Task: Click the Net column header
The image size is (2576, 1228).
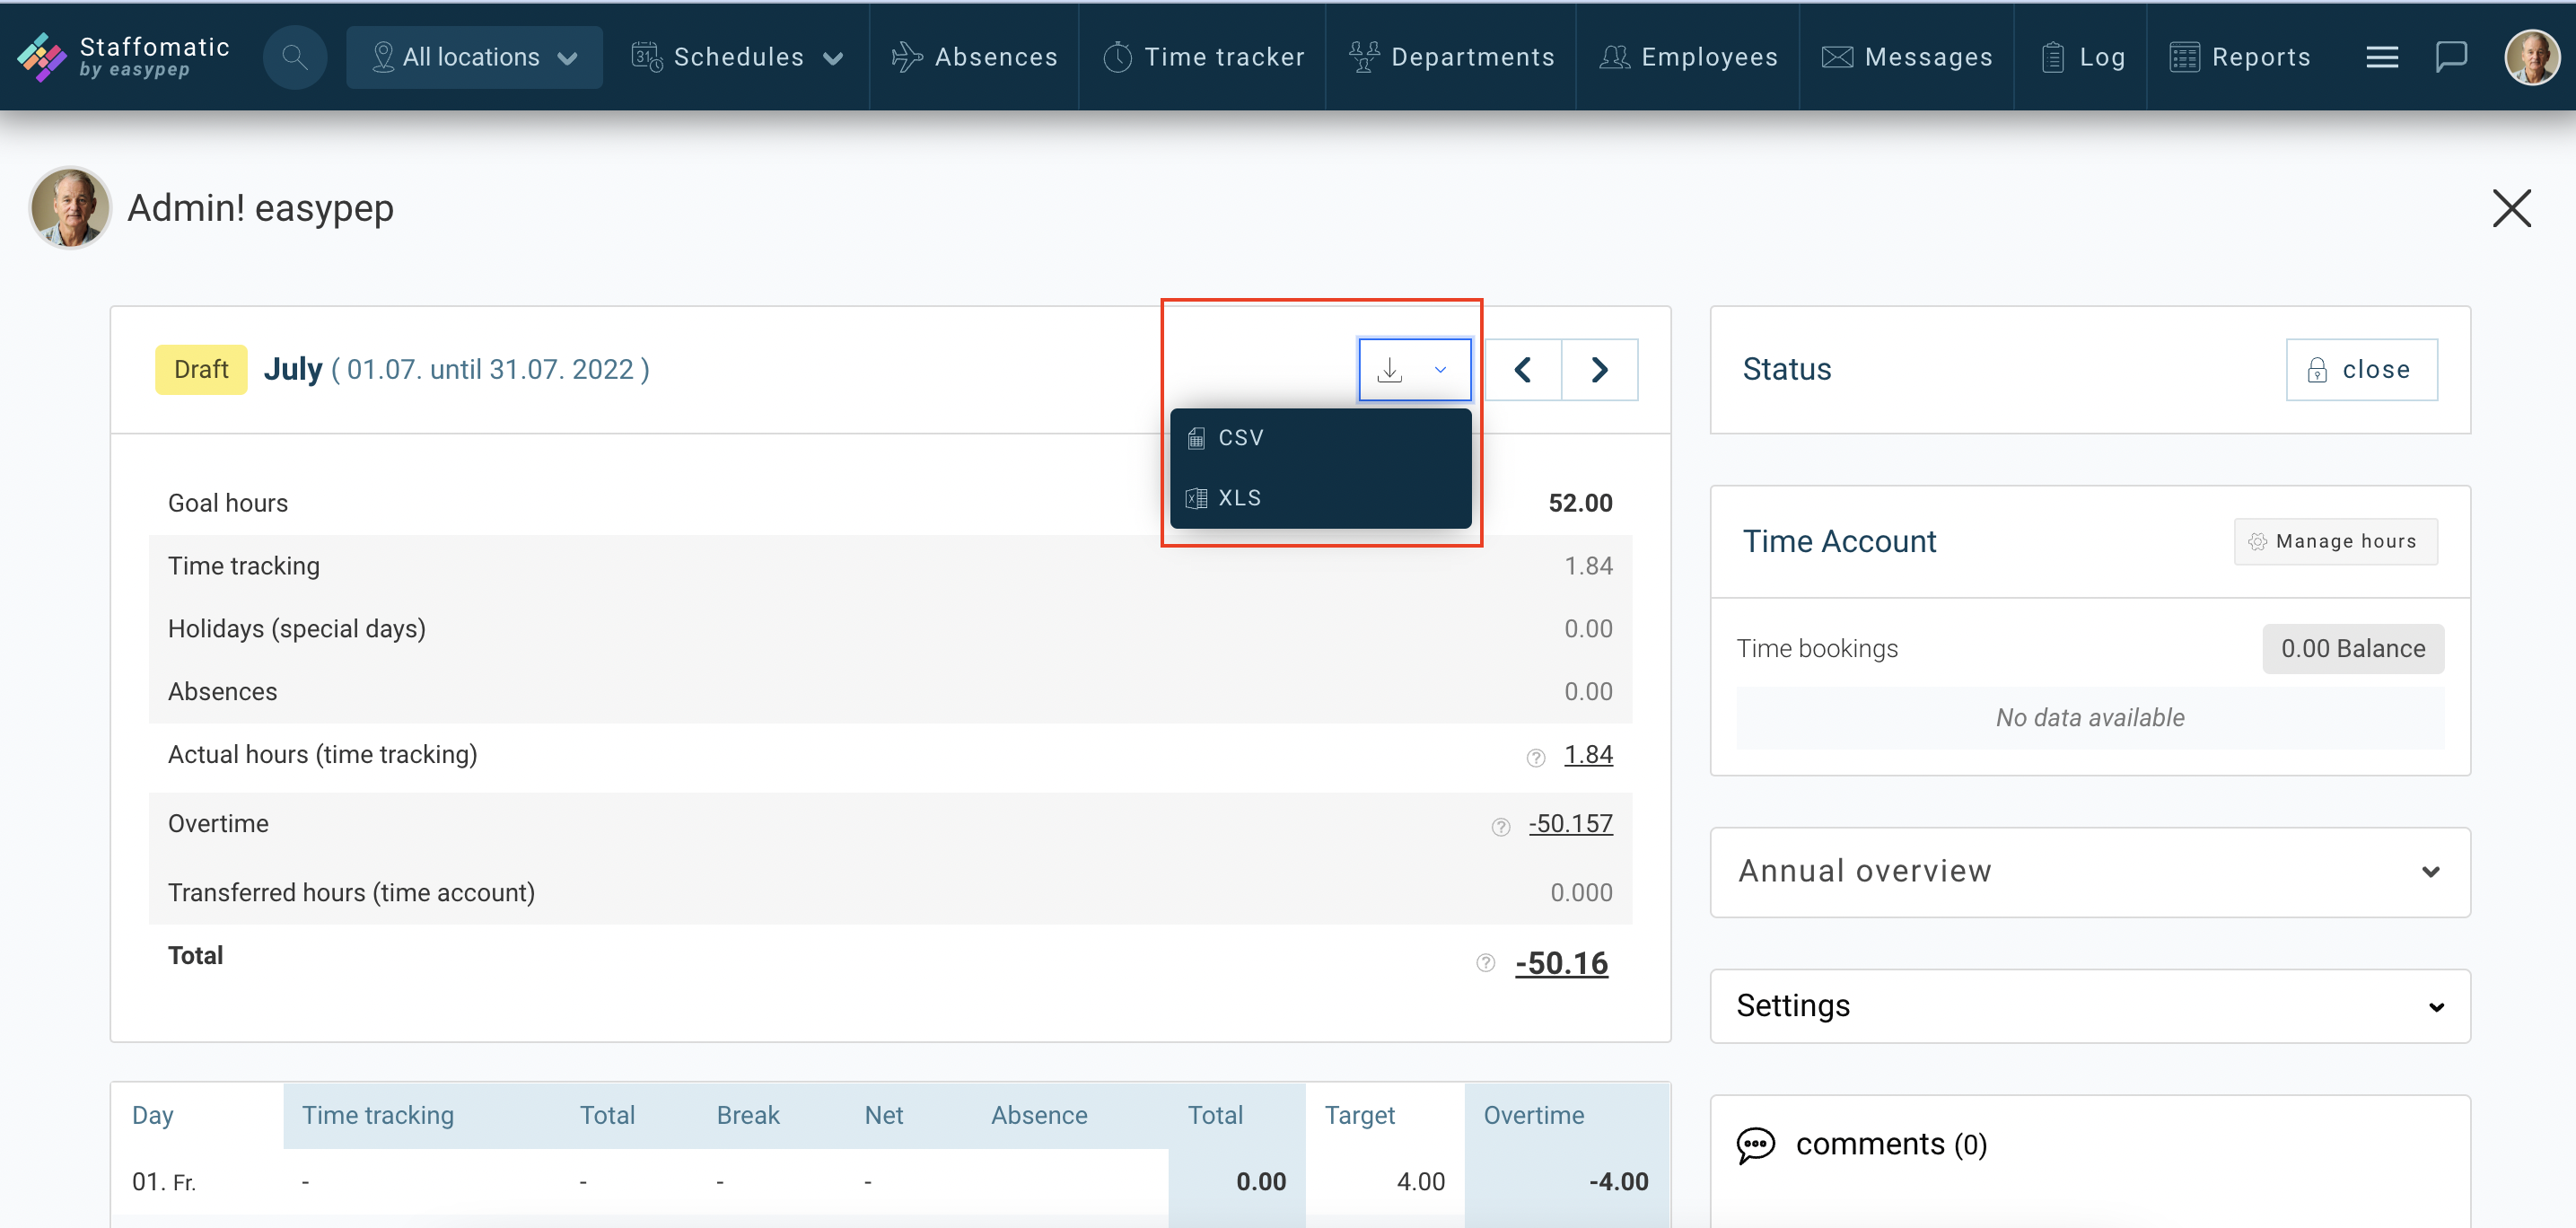Action: (x=883, y=1114)
